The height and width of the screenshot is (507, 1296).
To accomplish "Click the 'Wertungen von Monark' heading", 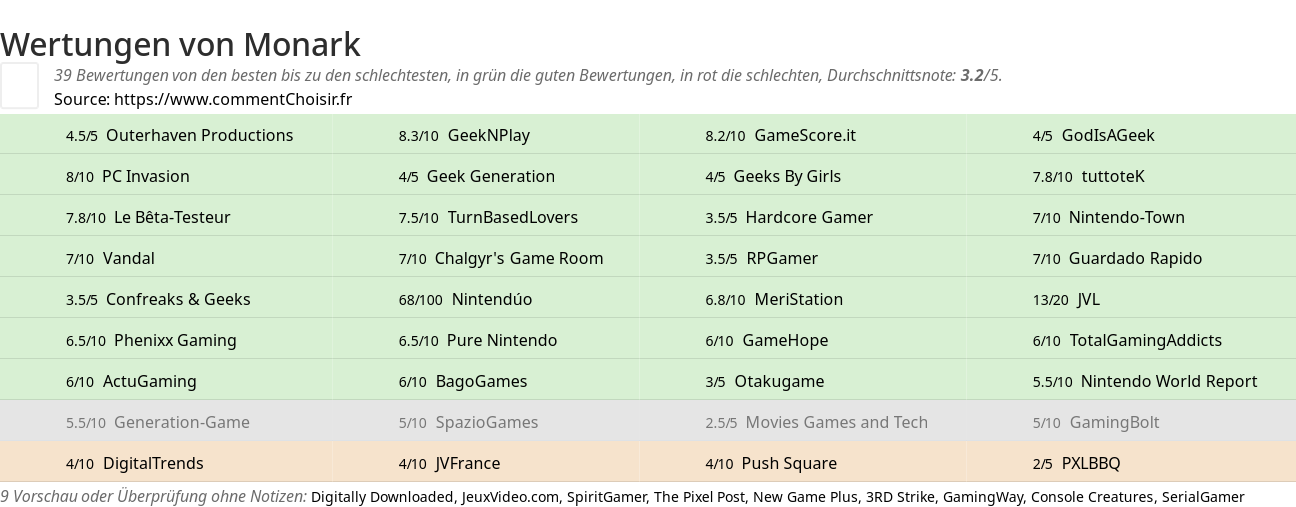I will click(x=180, y=44).
